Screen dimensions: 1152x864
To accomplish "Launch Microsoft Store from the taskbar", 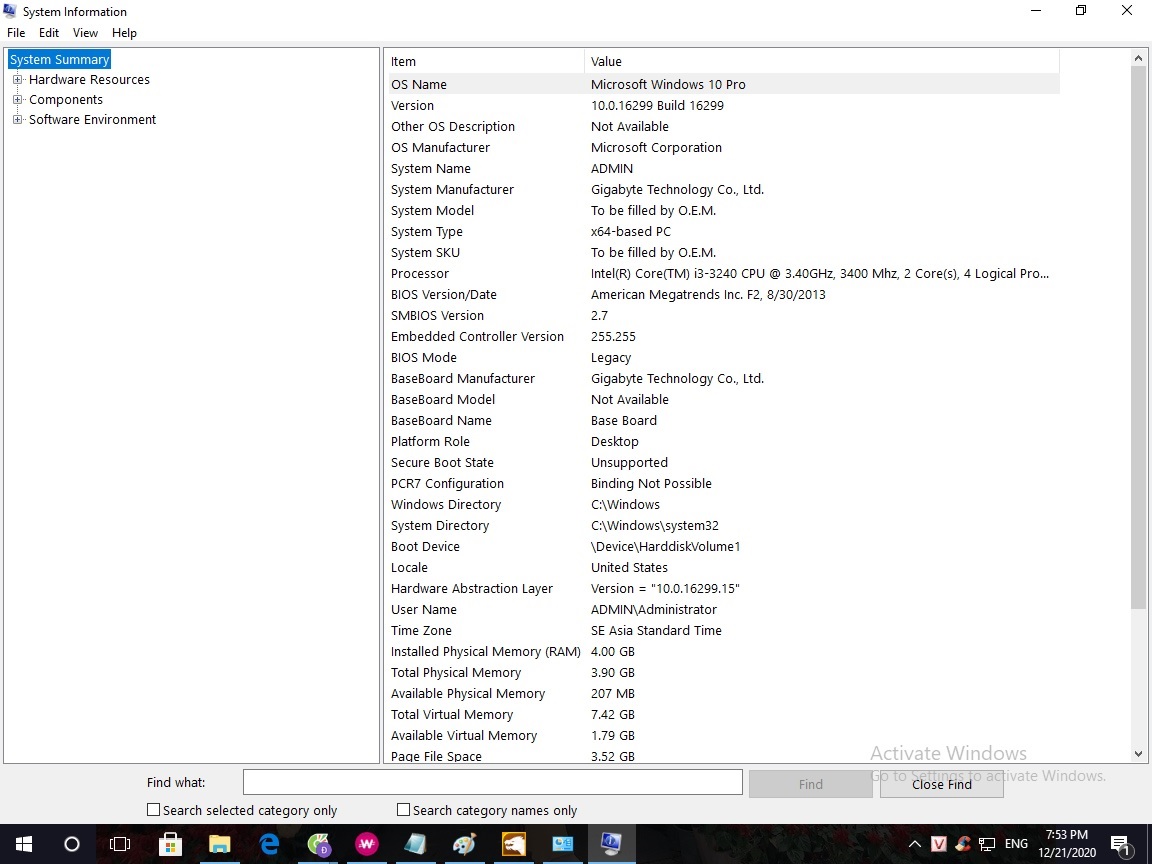I will (170, 844).
